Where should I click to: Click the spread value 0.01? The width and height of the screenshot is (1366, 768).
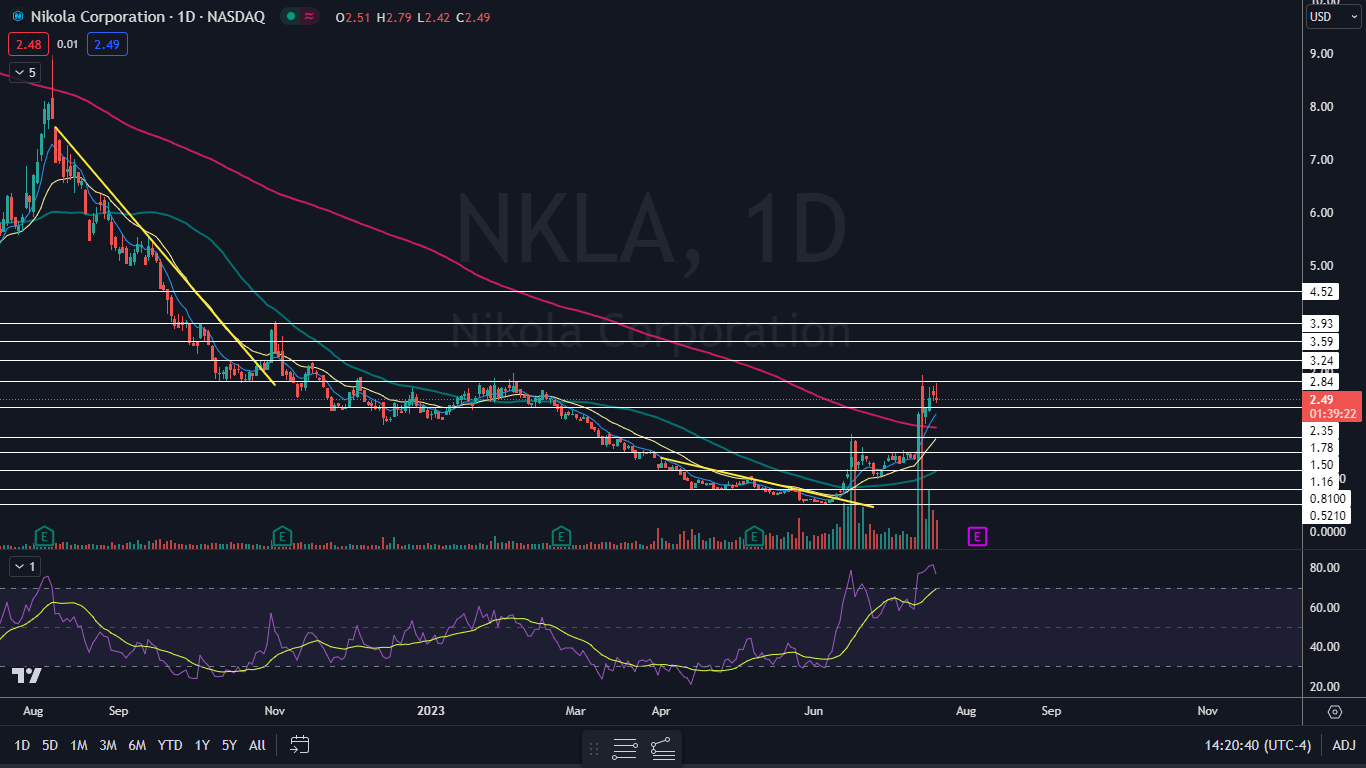coord(67,44)
